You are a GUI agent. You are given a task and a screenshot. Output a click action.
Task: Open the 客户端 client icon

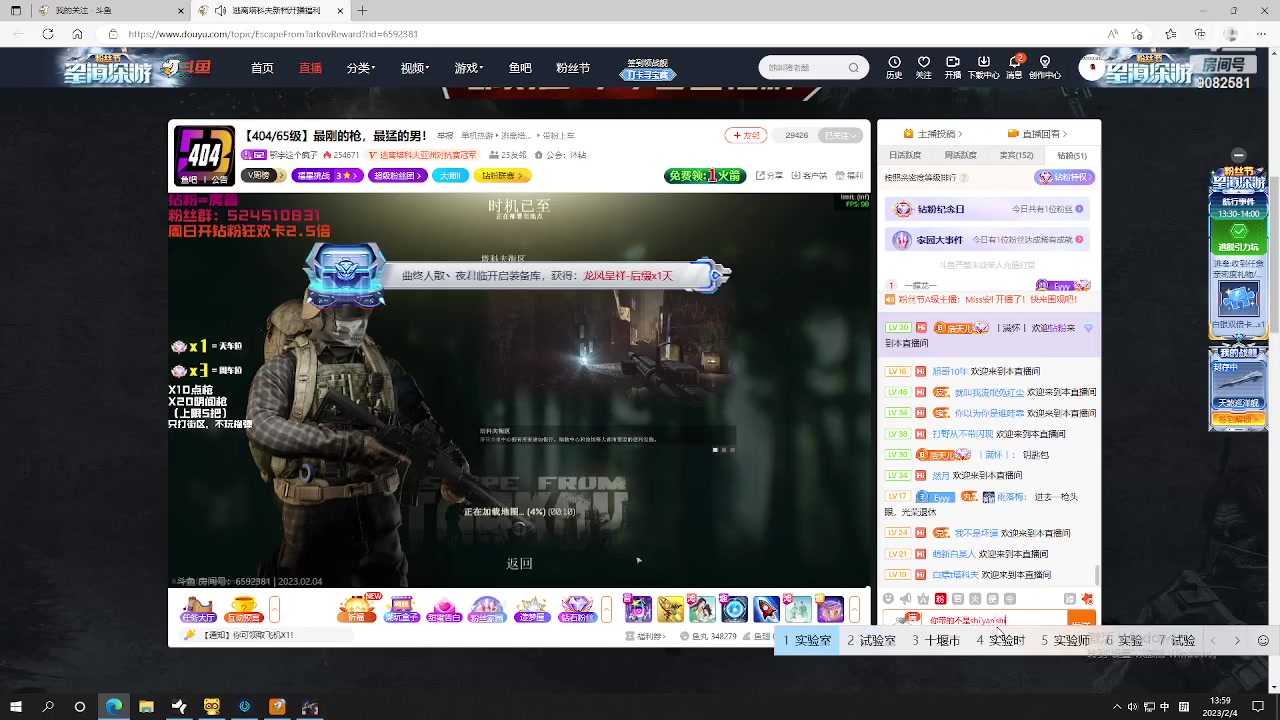808,176
